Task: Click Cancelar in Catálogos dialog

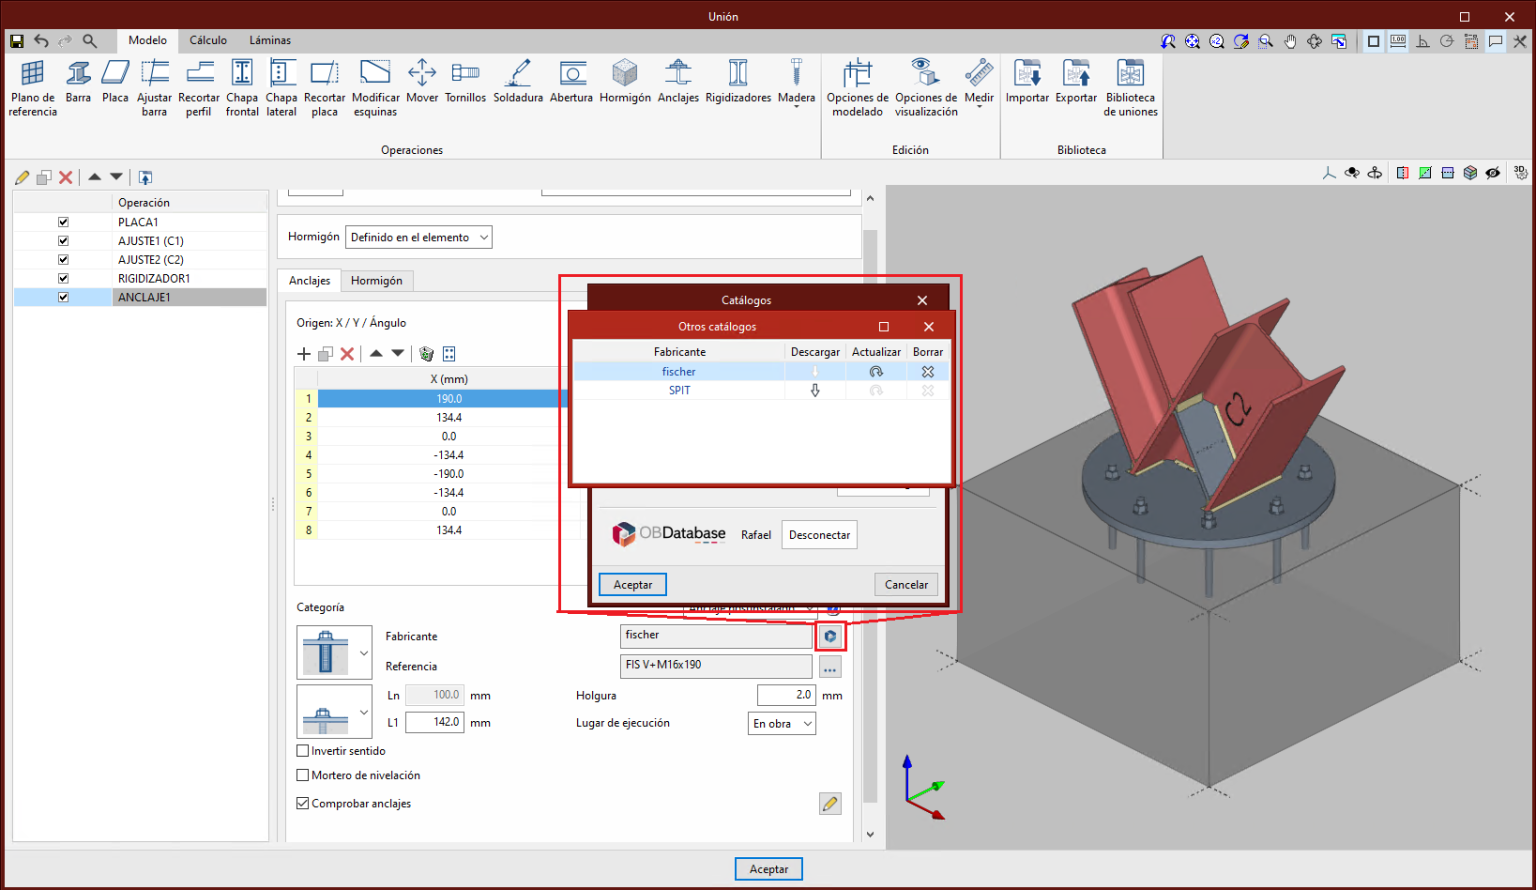Action: tap(906, 585)
